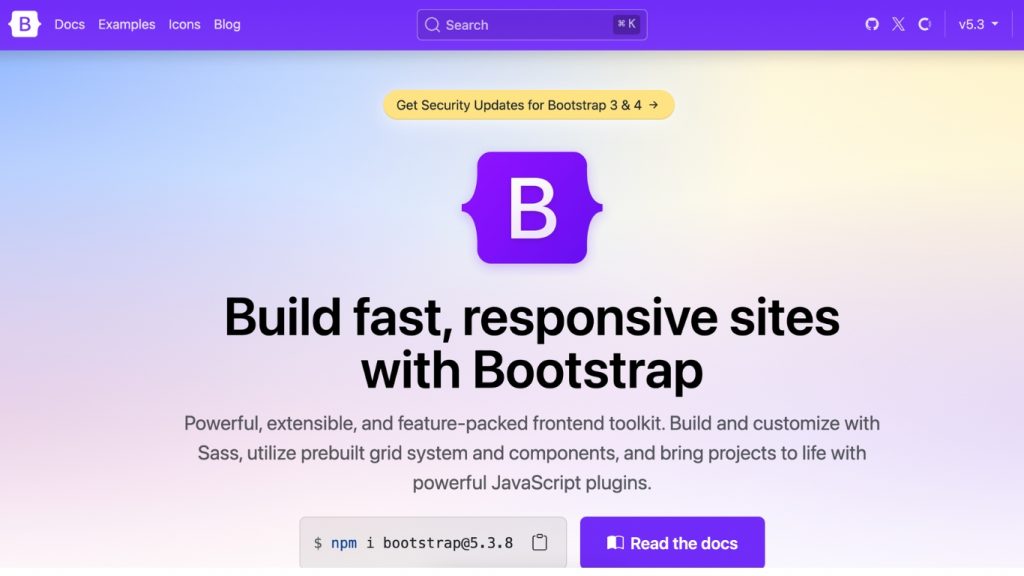Click the X (Twitter) icon in the header
The width and height of the screenshot is (1024, 576).
click(x=899, y=24)
